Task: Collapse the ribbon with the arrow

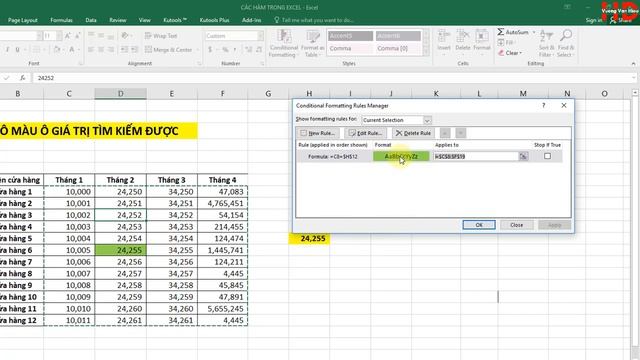Action: [633, 64]
